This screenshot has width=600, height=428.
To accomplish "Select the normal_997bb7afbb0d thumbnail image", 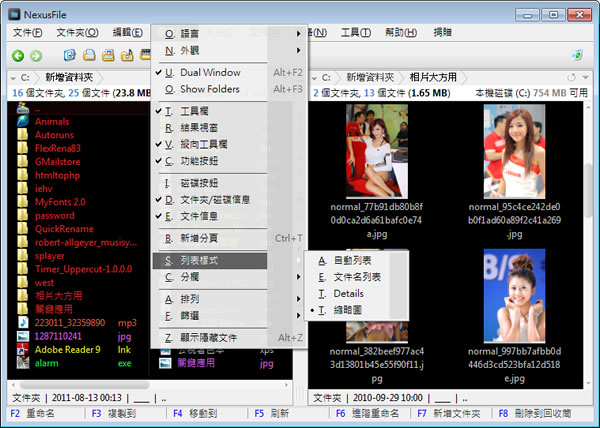I will point(514,296).
